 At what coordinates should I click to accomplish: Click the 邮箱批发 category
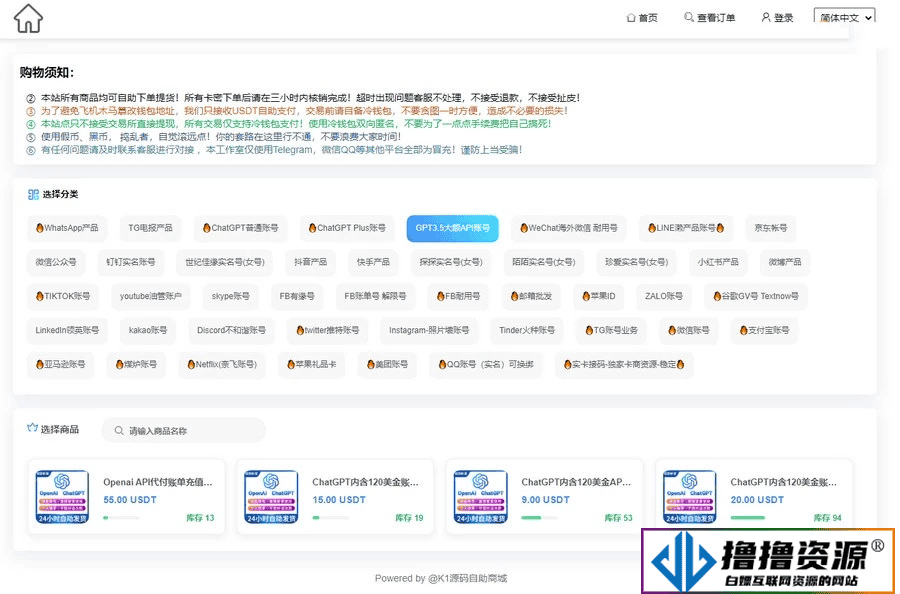click(x=531, y=296)
